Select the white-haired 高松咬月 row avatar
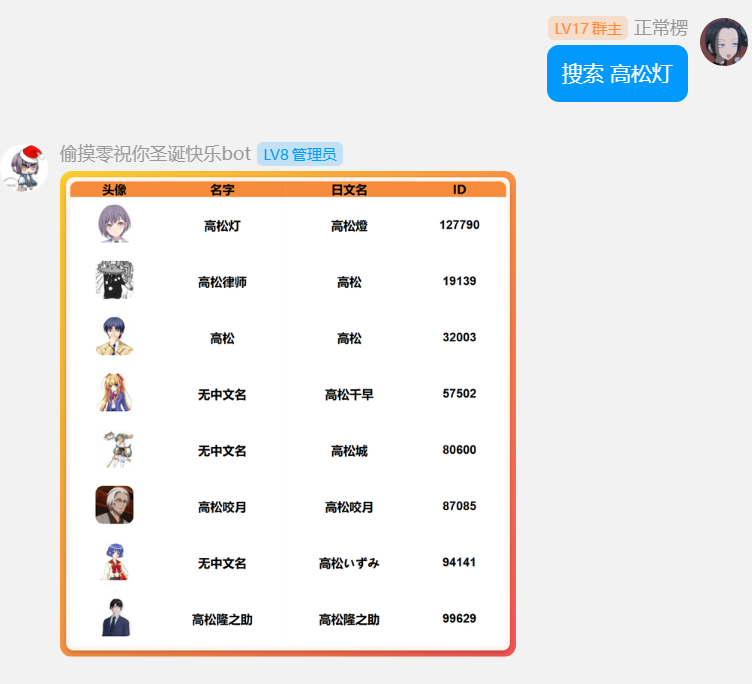This screenshot has width=752, height=684. 114,505
